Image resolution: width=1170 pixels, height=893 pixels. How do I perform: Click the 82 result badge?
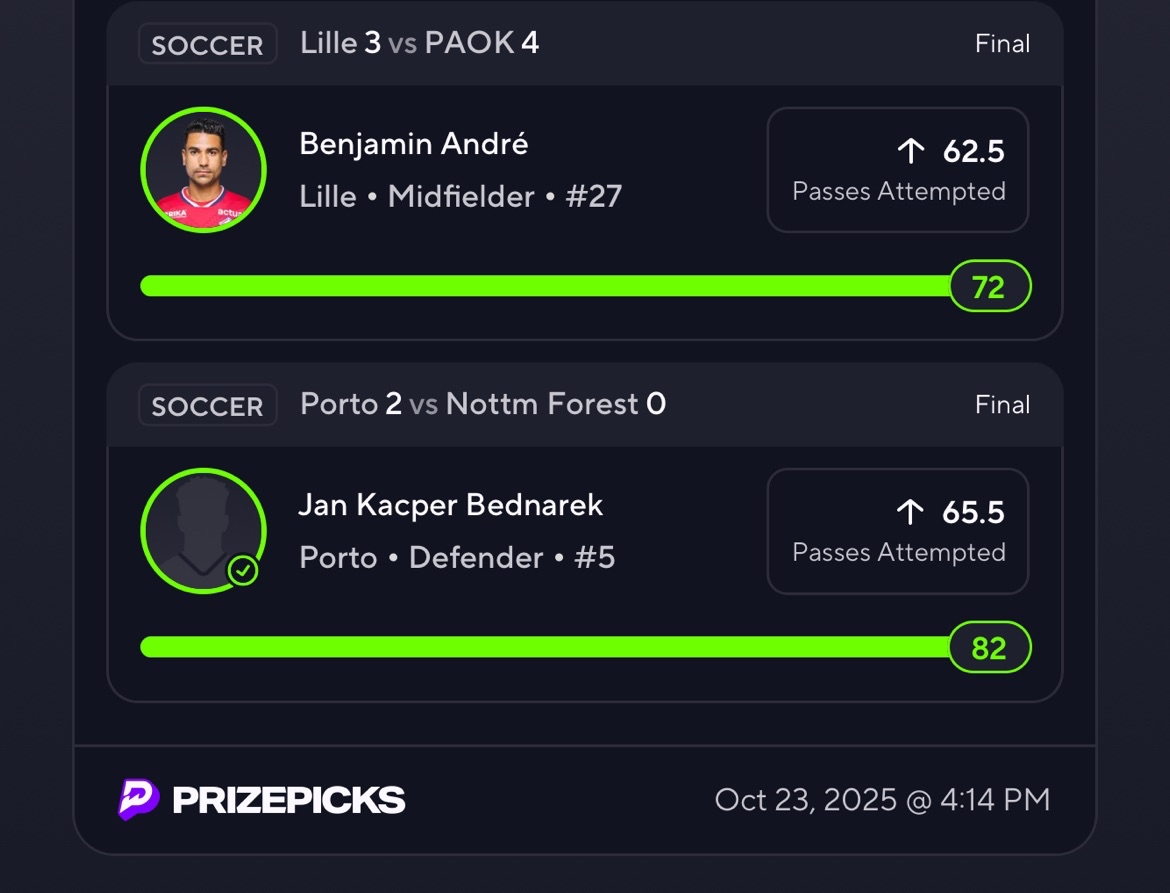point(989,648)
